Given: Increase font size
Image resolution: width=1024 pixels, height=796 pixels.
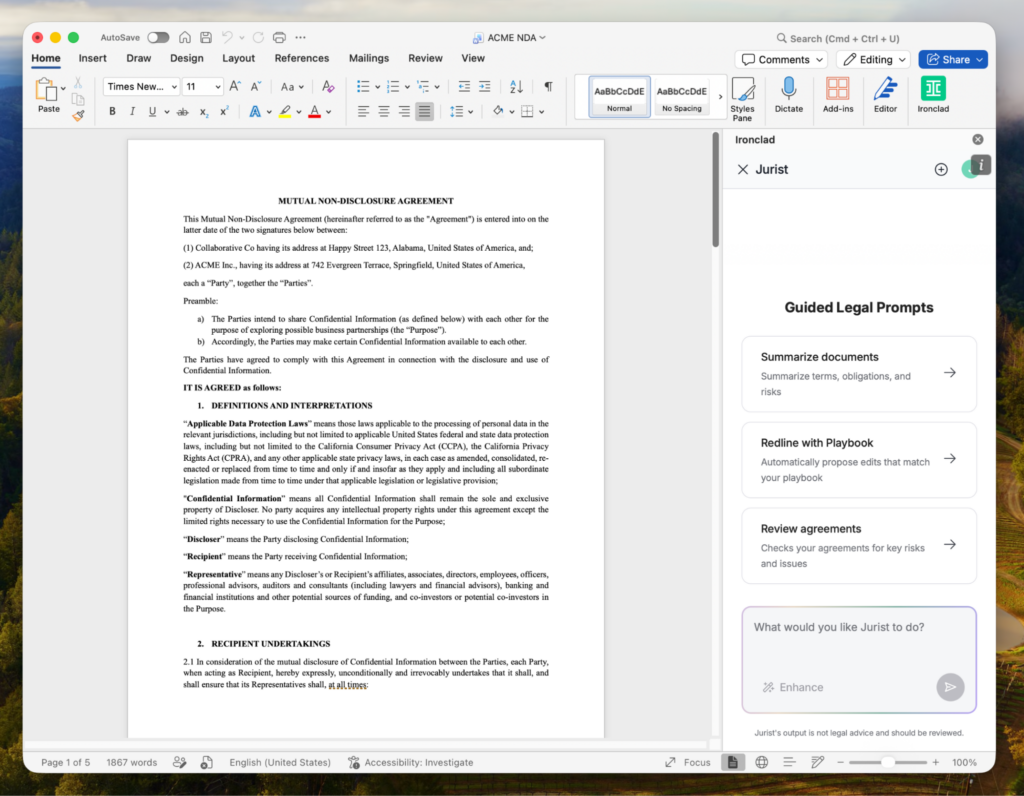Looking at the screenshot, I should click(x=235, y=86).
